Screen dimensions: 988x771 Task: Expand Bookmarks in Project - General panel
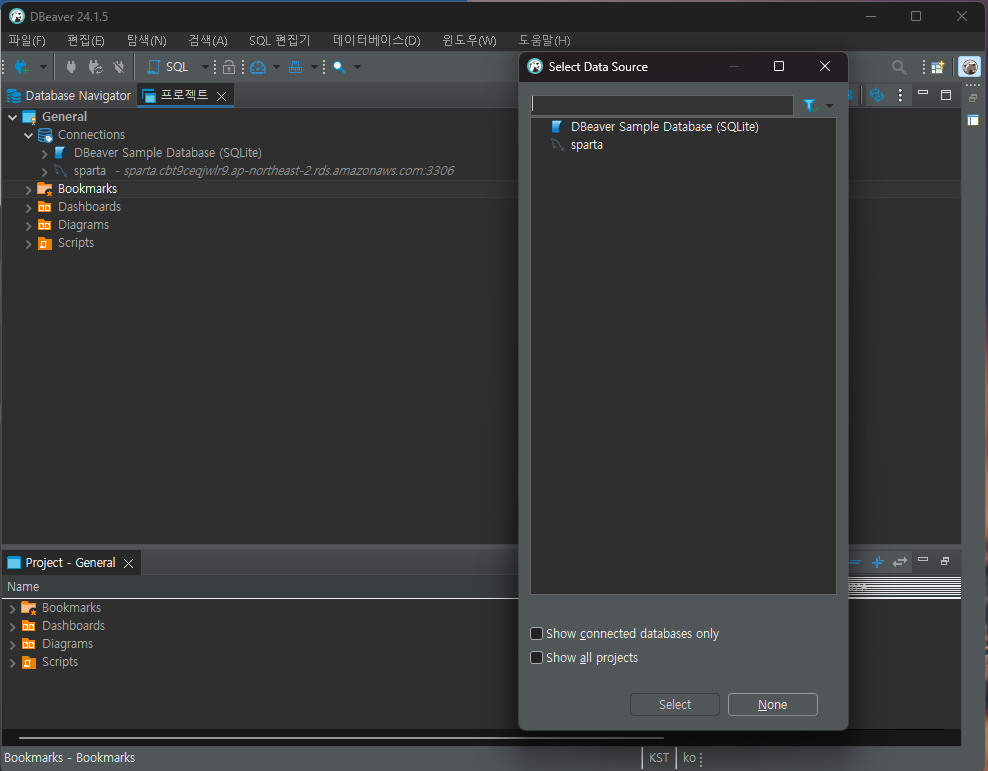(x=13, y=608)
